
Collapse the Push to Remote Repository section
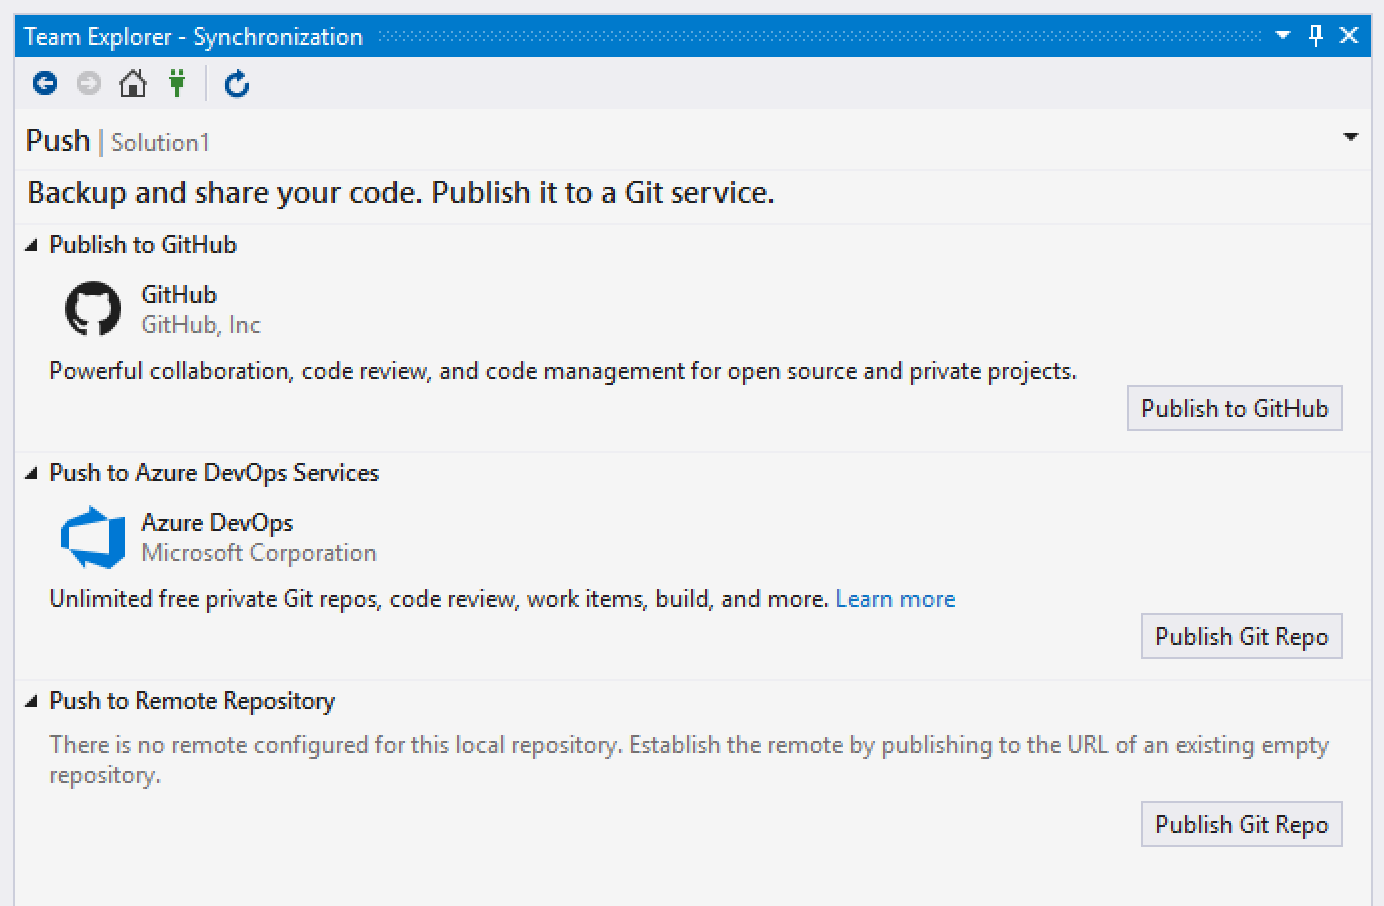click(31, 701)
